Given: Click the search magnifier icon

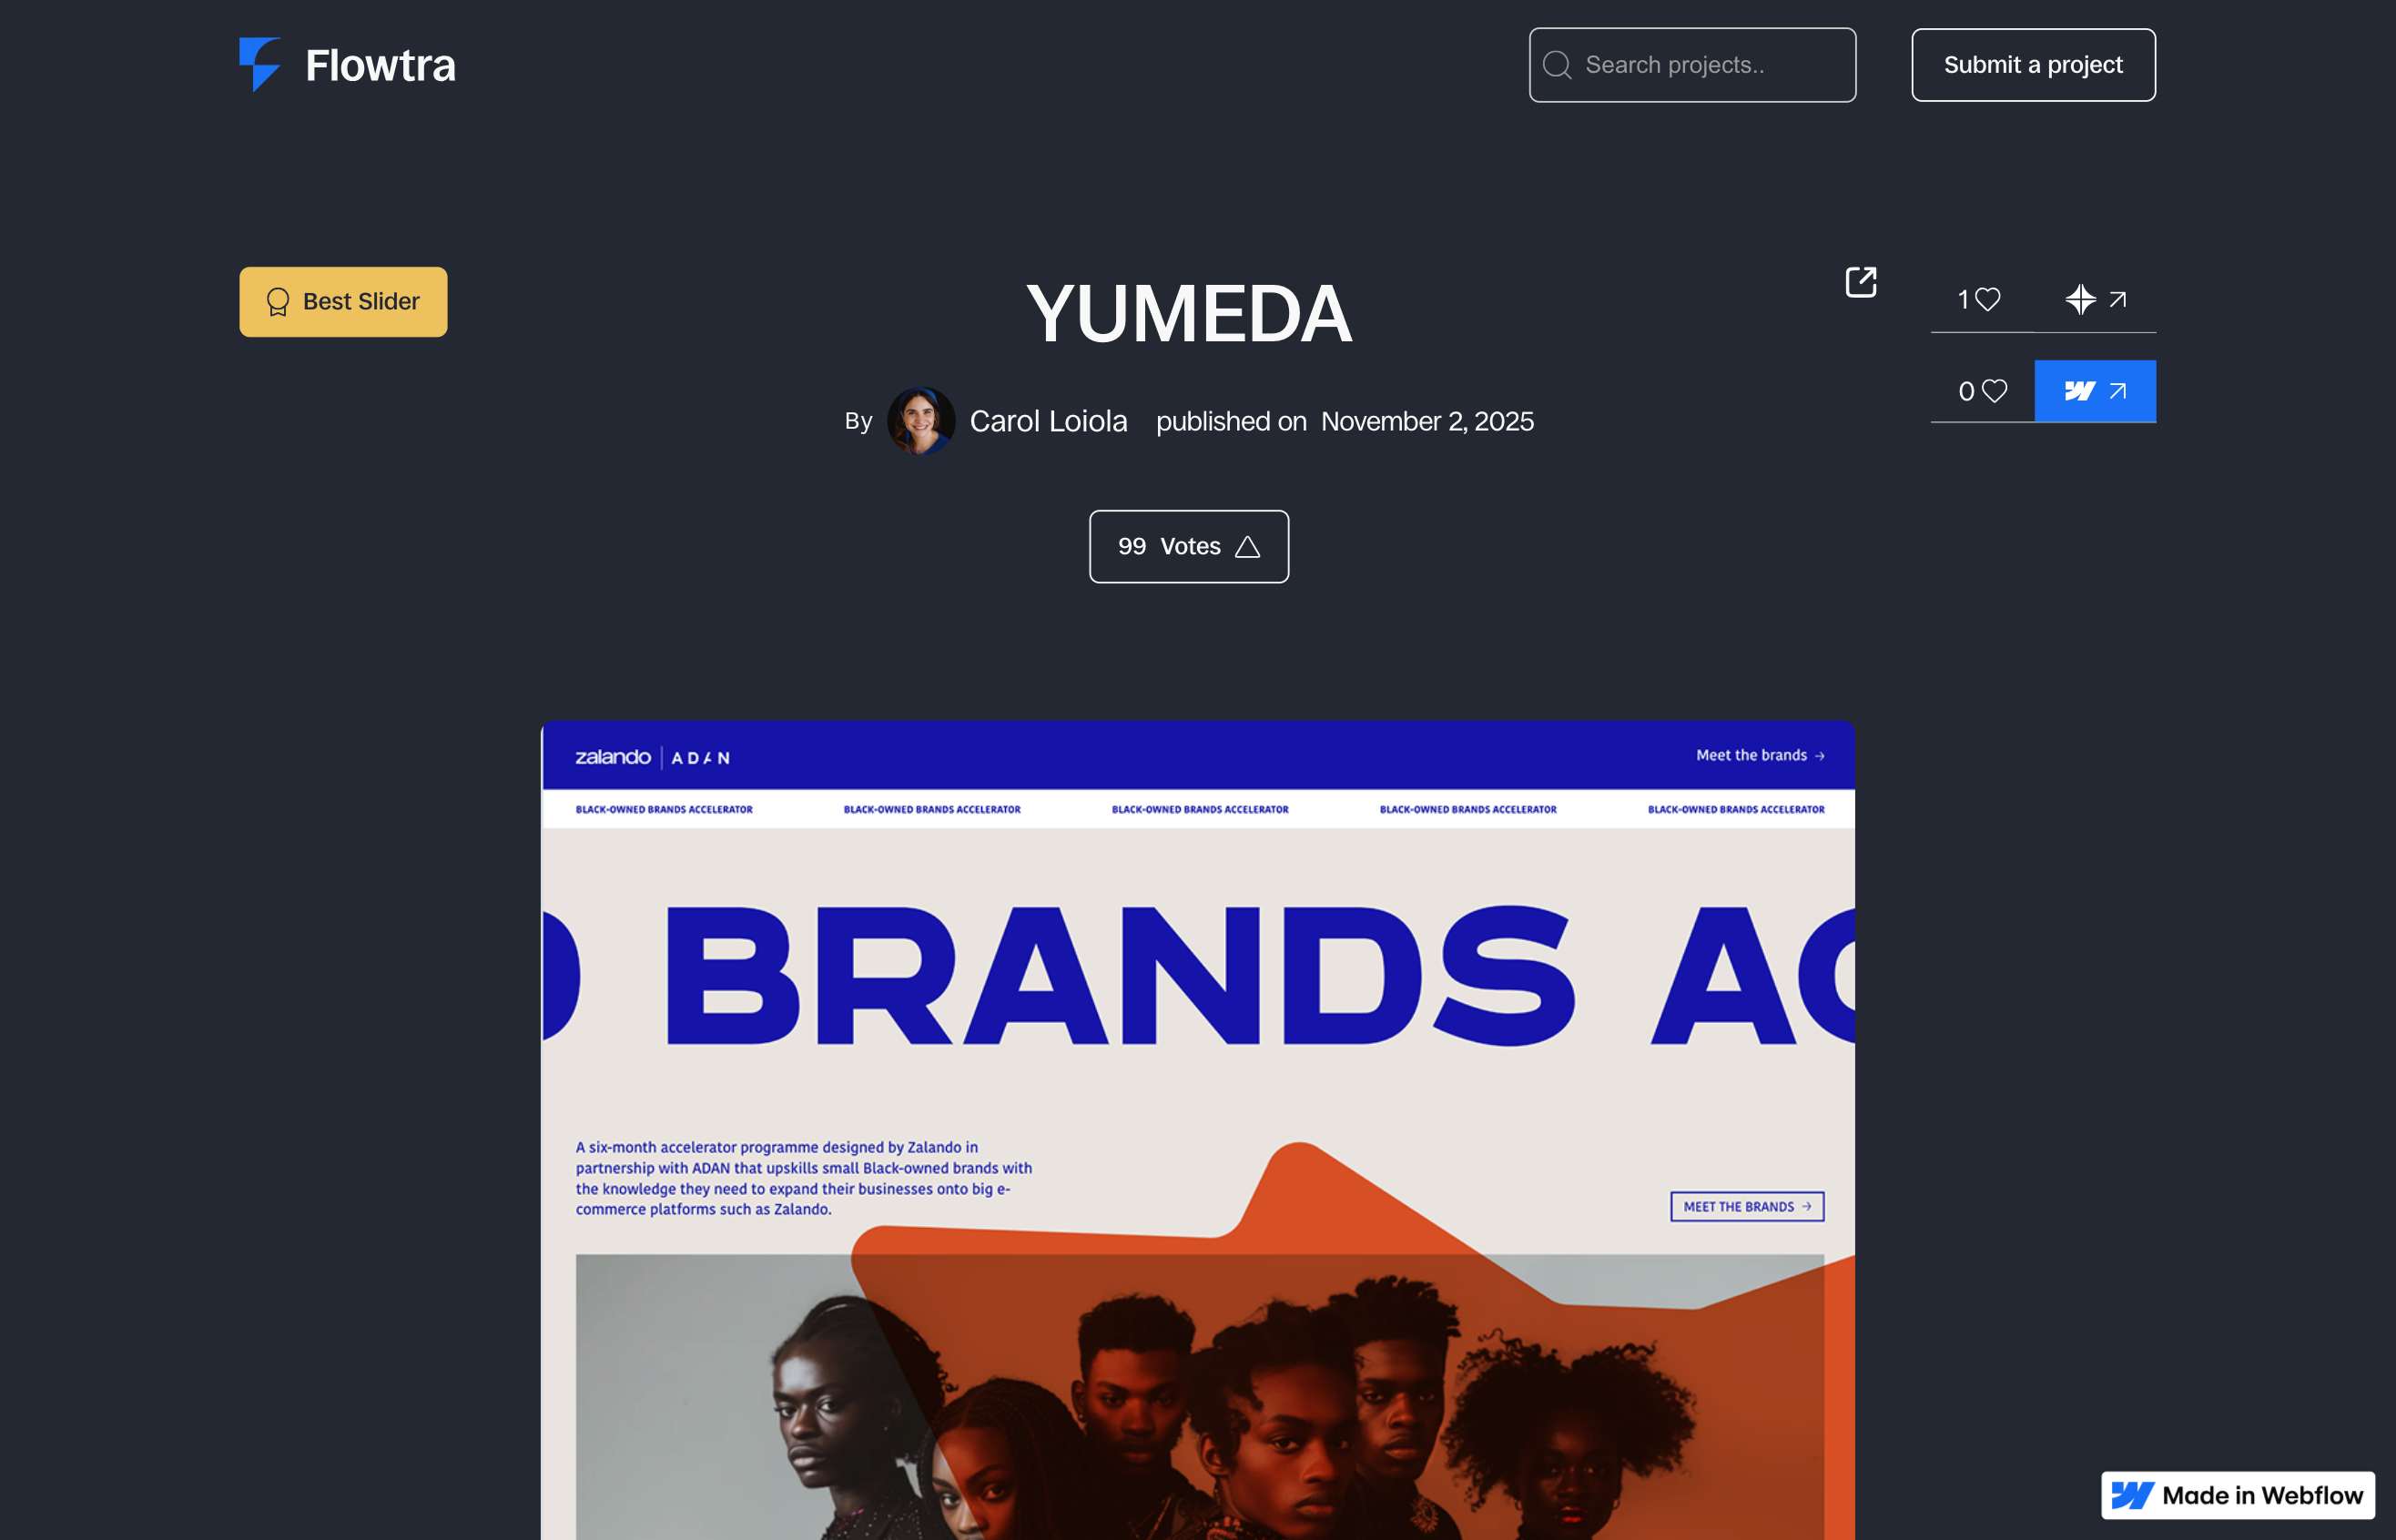Looking at the screenshot, I should (1557, 65).
